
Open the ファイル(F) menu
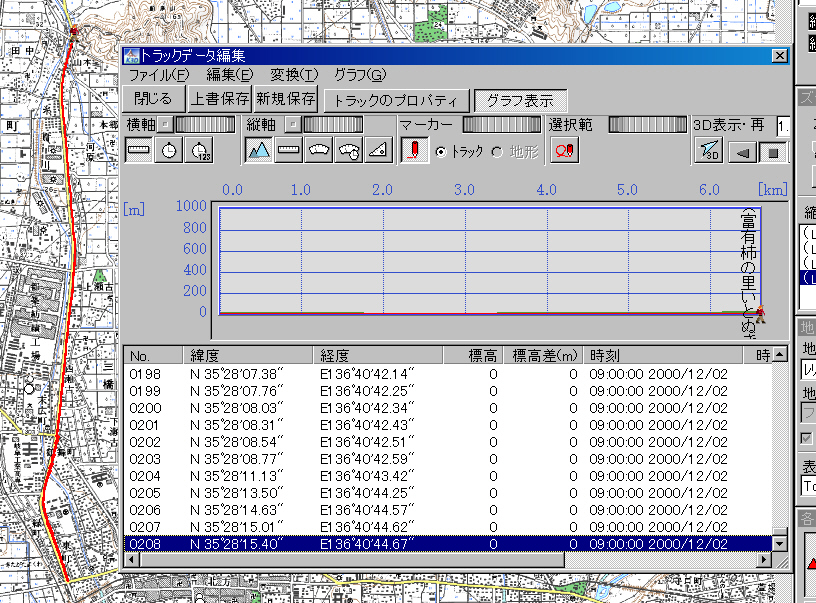(158, 75)
